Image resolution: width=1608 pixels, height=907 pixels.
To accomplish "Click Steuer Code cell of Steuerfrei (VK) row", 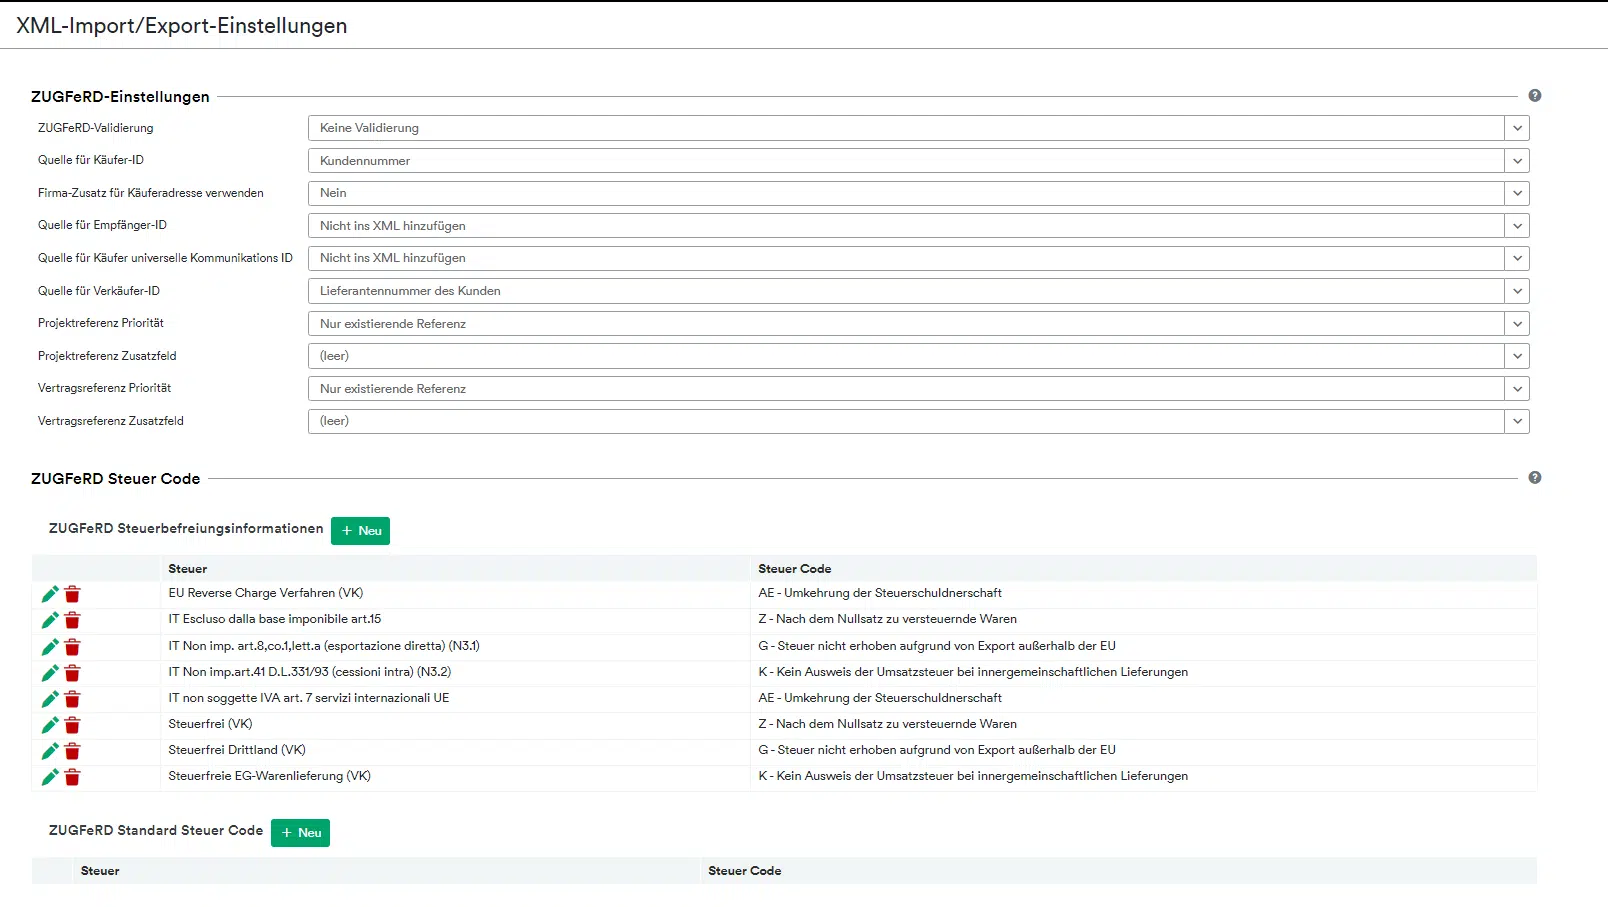I will tap(1144, 724).
